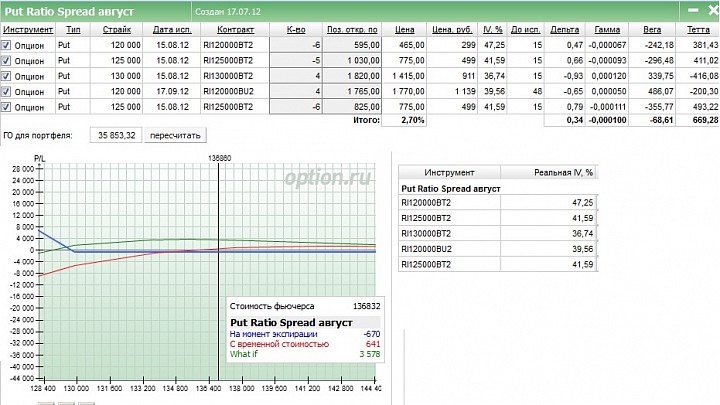Viewport: 720px width, 405px height.
Task: Sort by the К-во column header
Action: click(296, 29)
